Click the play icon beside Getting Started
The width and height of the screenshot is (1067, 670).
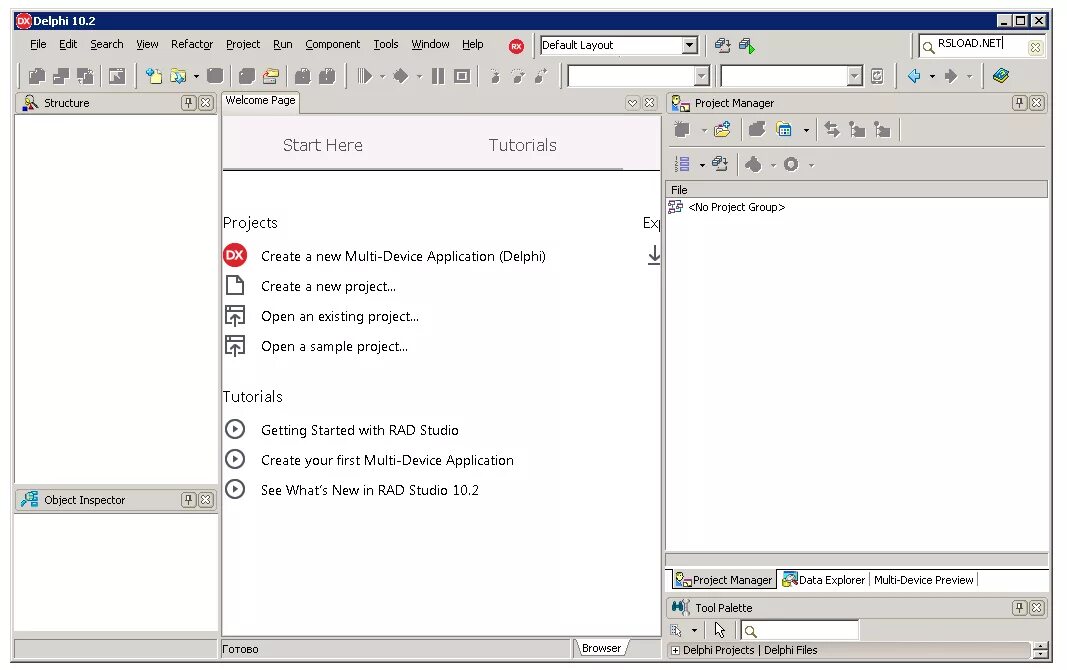[235, 429]
